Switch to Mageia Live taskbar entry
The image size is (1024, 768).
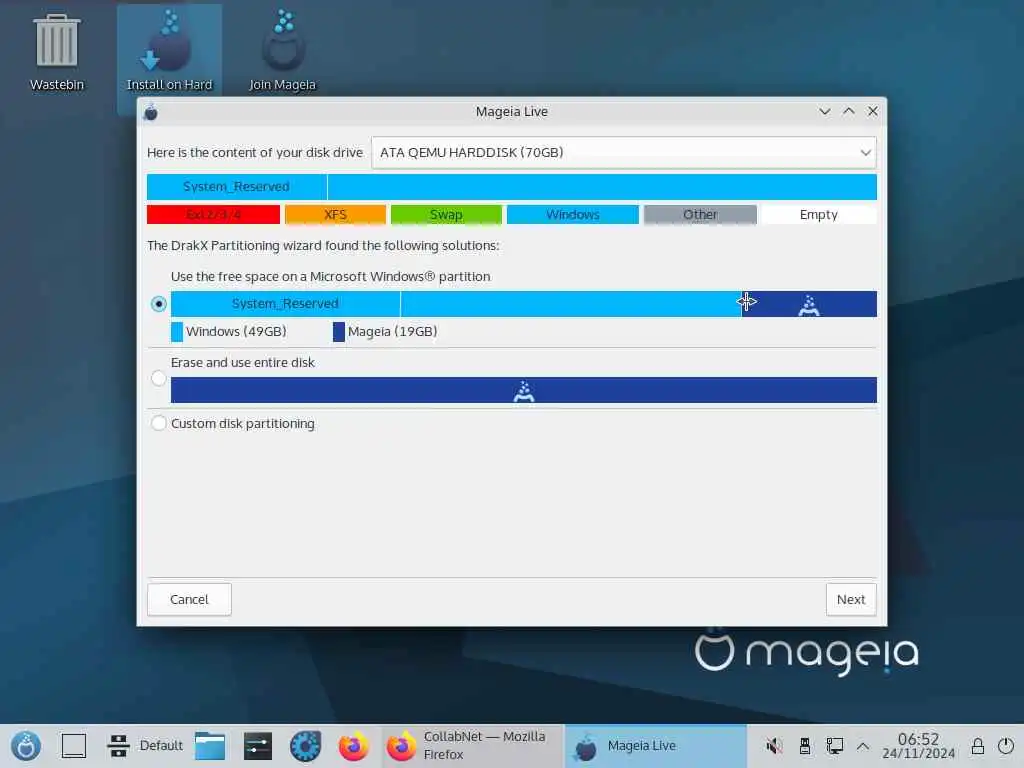point(655,746)
